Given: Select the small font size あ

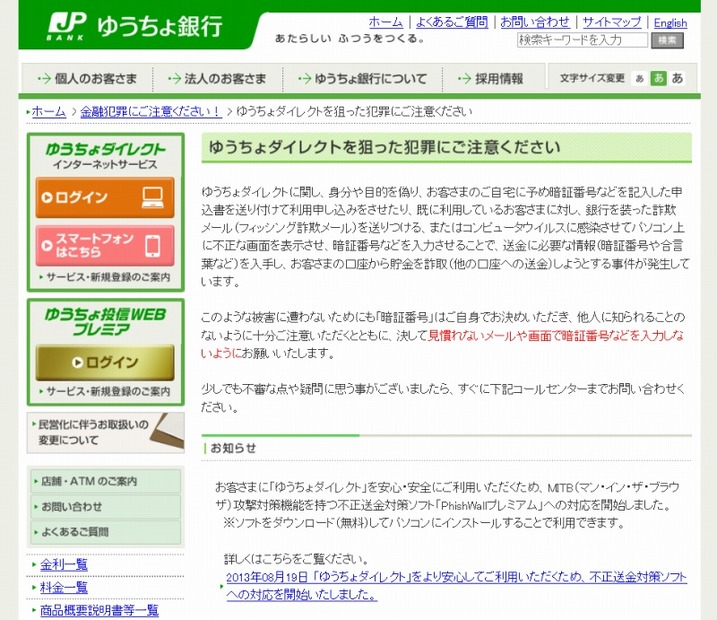Looking at the screenshot, I should pyautogui.click(x=640, y=79).
